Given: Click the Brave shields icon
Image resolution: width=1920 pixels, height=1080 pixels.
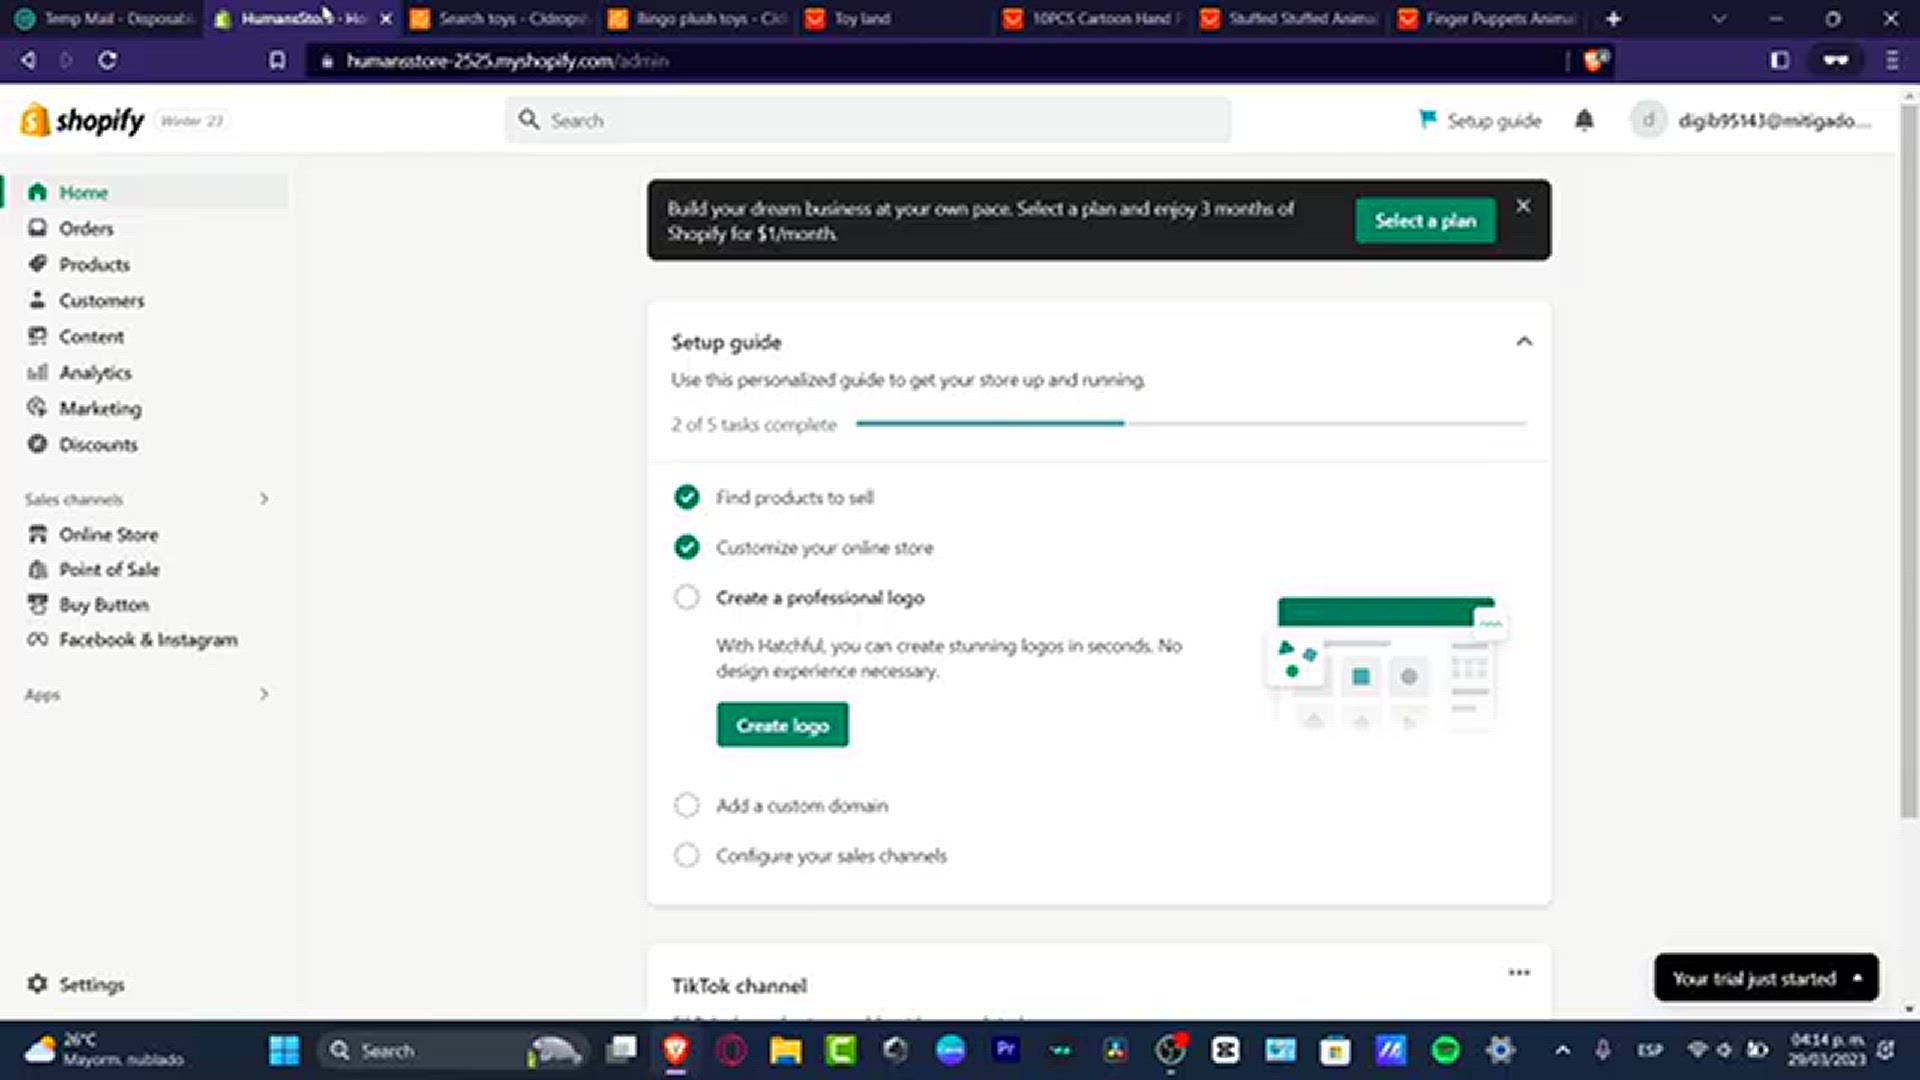Looking at the screenshot, I should 1596,60.
